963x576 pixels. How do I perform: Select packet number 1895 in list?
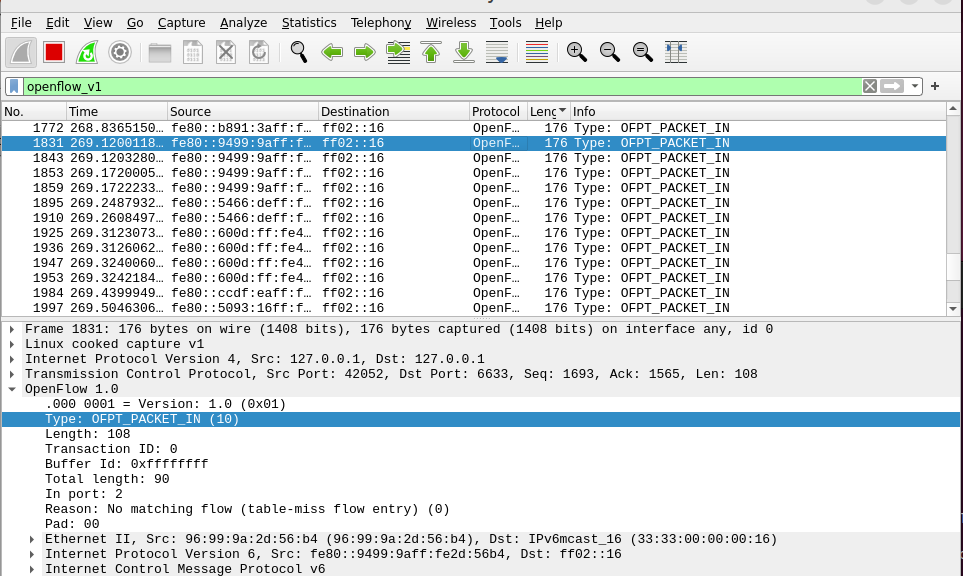pyautogui.click(x=474, y=203)
